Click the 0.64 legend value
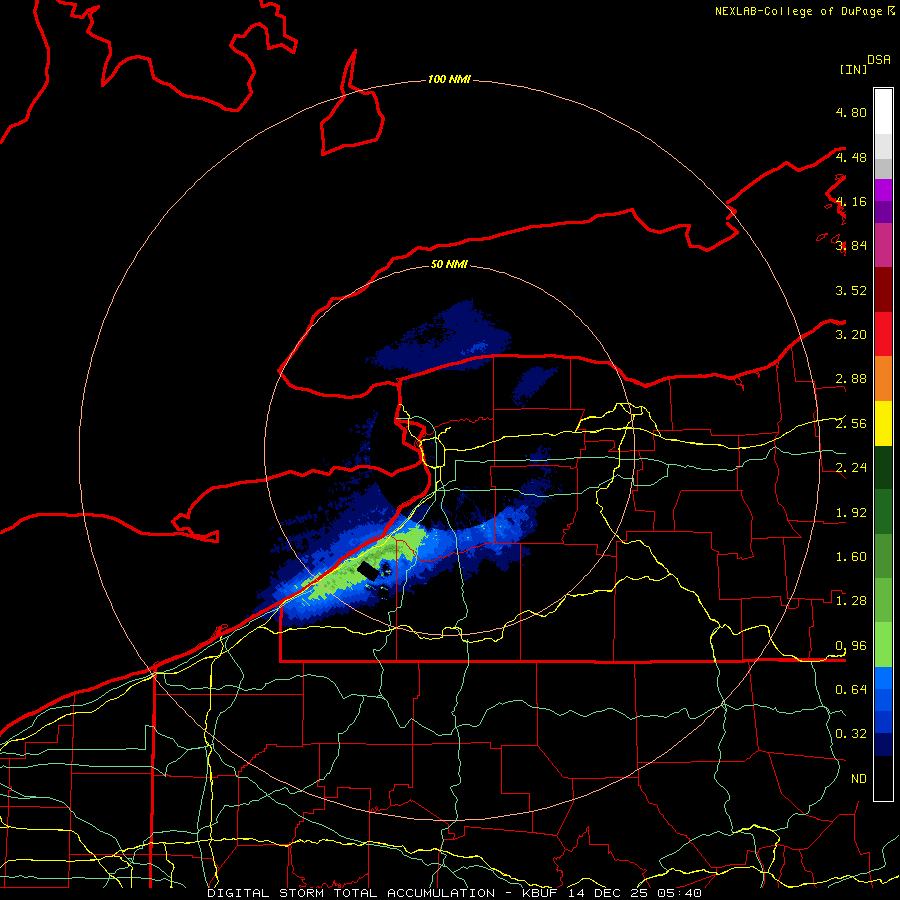 pyautogui.click(x=851, y=690)
